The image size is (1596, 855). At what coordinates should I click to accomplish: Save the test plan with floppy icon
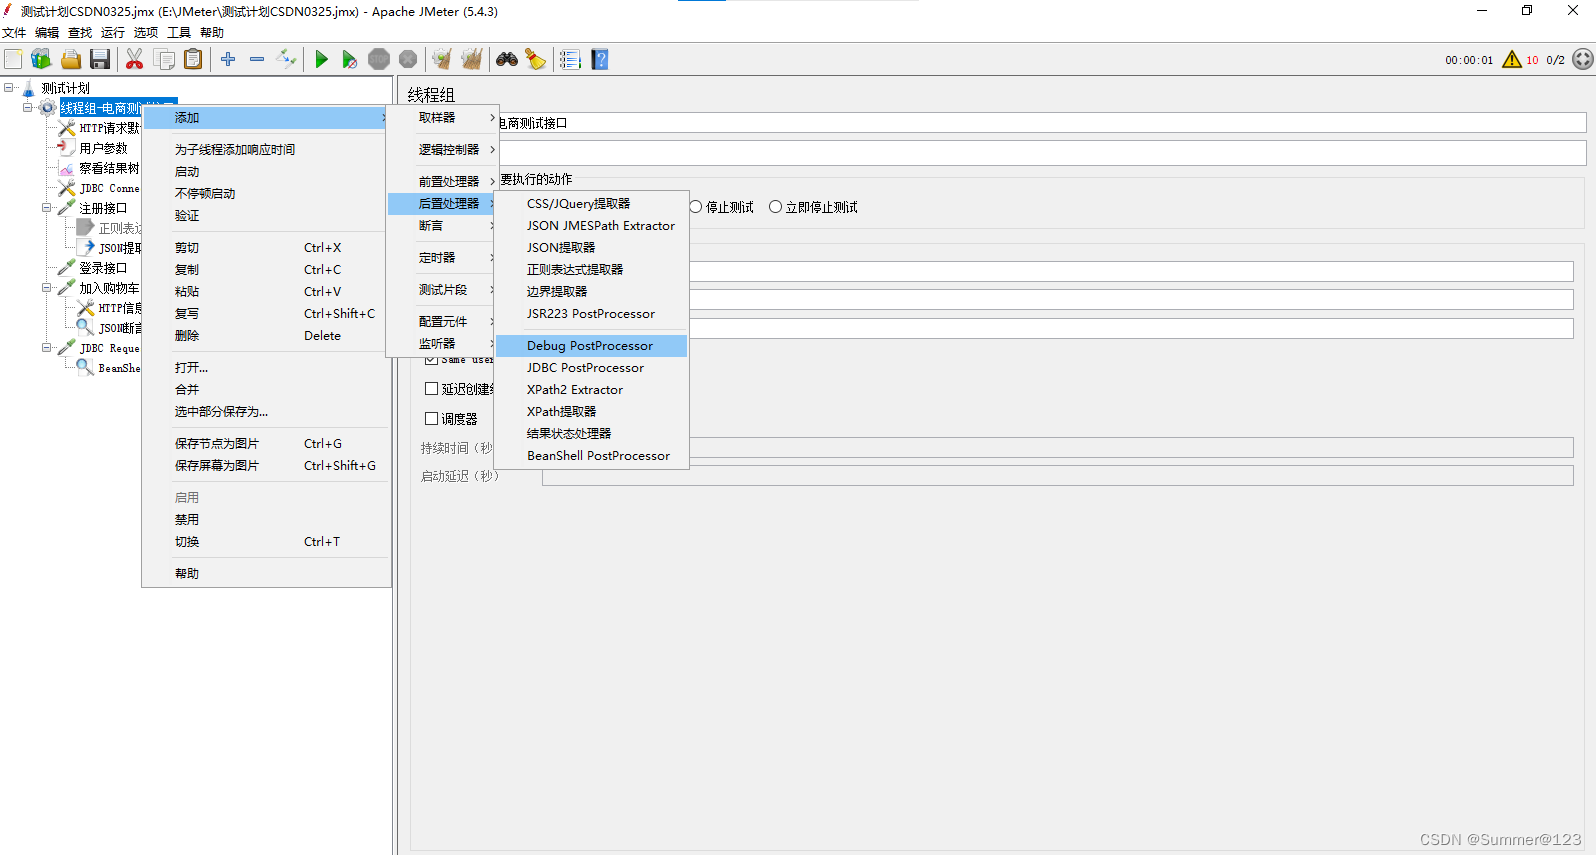click(99, 59)
